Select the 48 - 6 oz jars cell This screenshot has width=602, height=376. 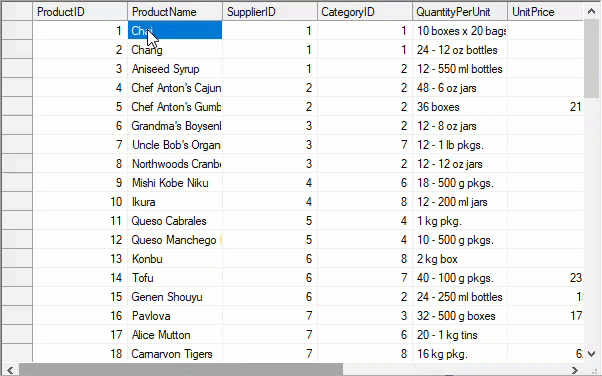[460, 88]
